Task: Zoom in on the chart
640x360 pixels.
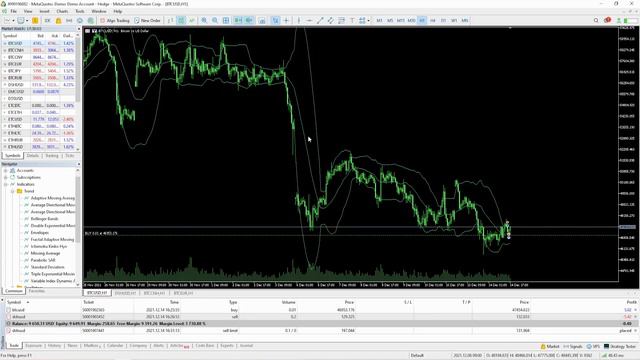Action: coord(204,20)
